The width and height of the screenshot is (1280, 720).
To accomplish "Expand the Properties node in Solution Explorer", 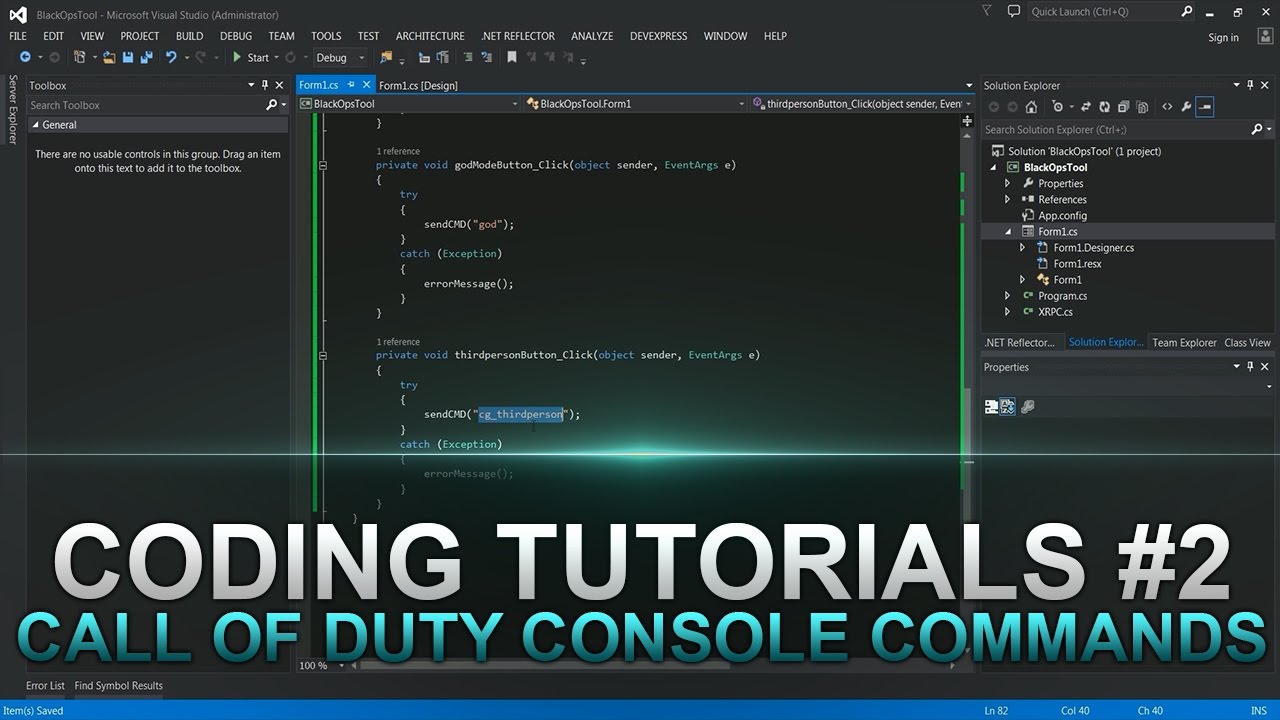I will click(1008, 184).
